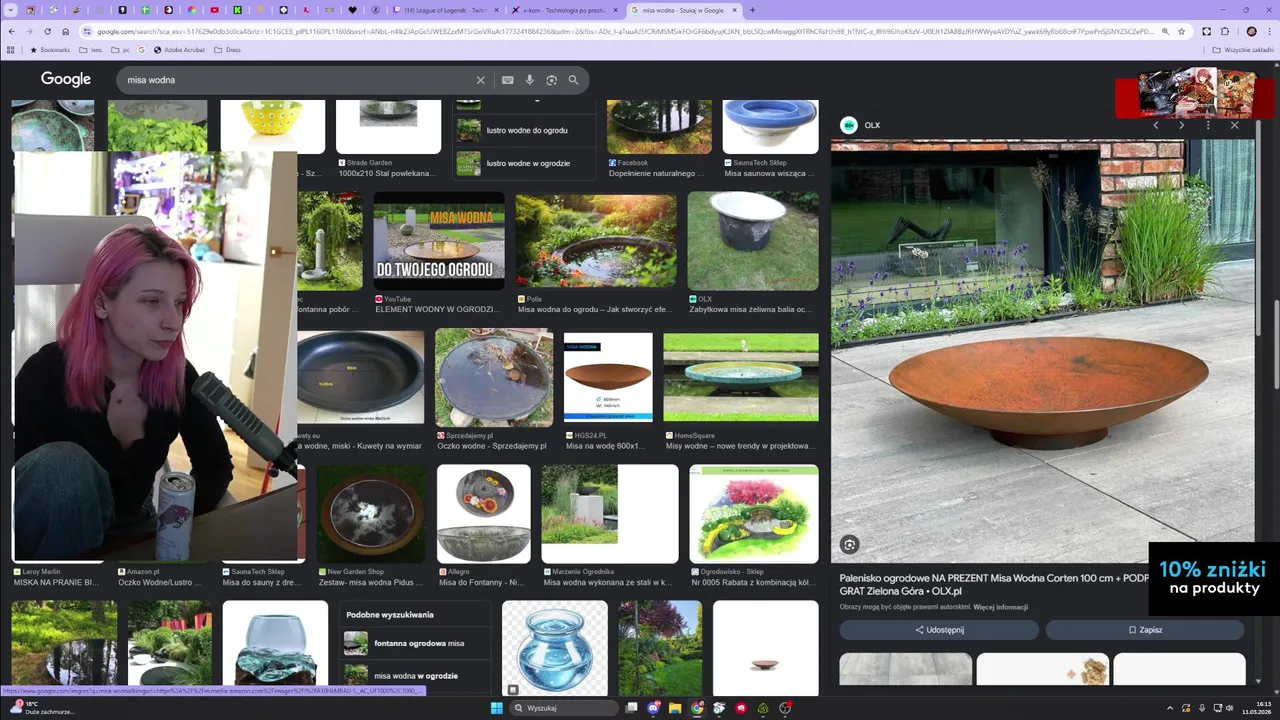Select the misa wodna Szukaj w Google tab

(684, 10)
